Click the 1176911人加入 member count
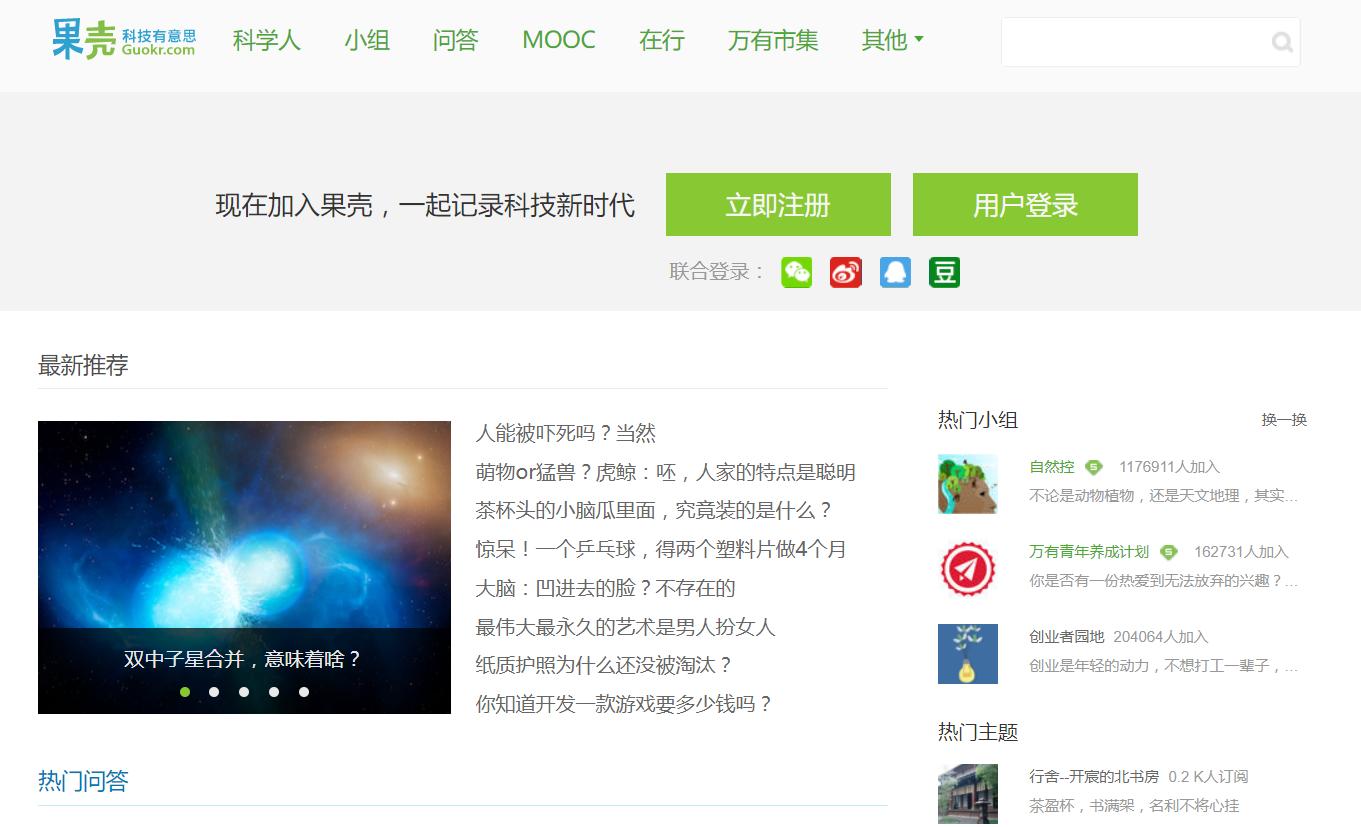Viewport: 1361px width, 827px height. pyautogui.click(x=1169, y=467)
